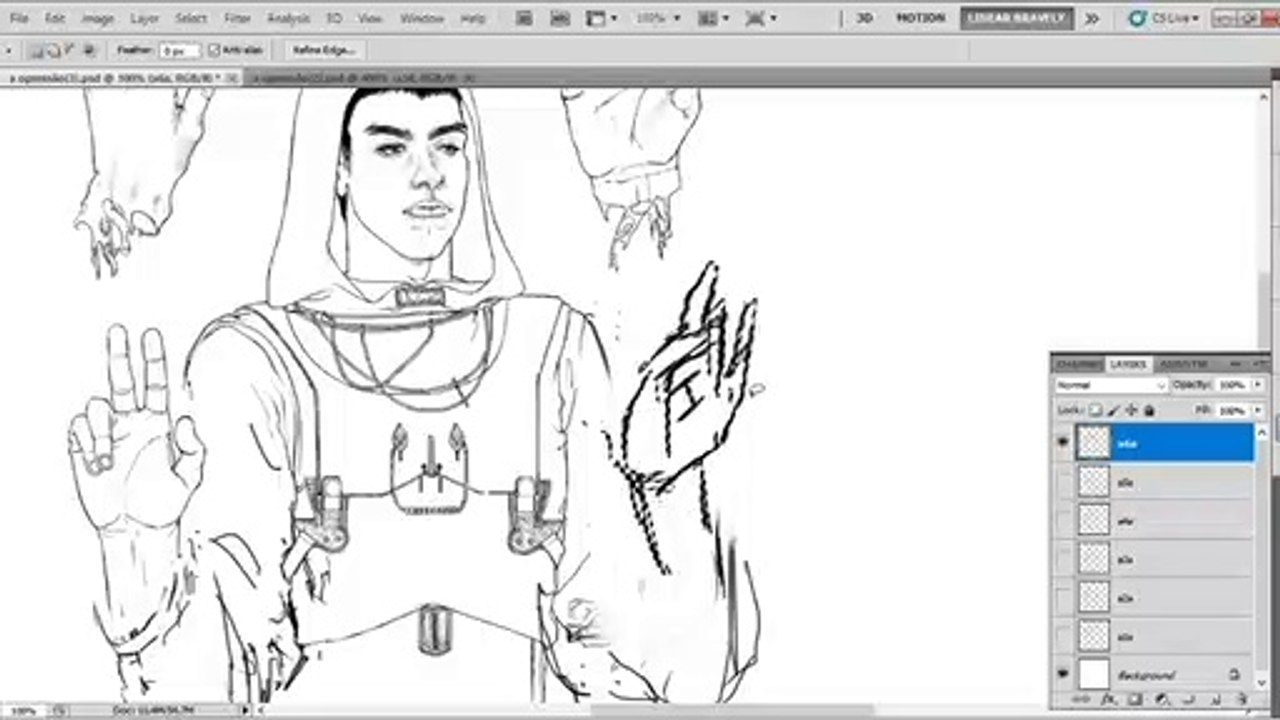The image size is (1280, 720).
Task: Toggle the Anti-alias checkbox
Action: [214, 50]
